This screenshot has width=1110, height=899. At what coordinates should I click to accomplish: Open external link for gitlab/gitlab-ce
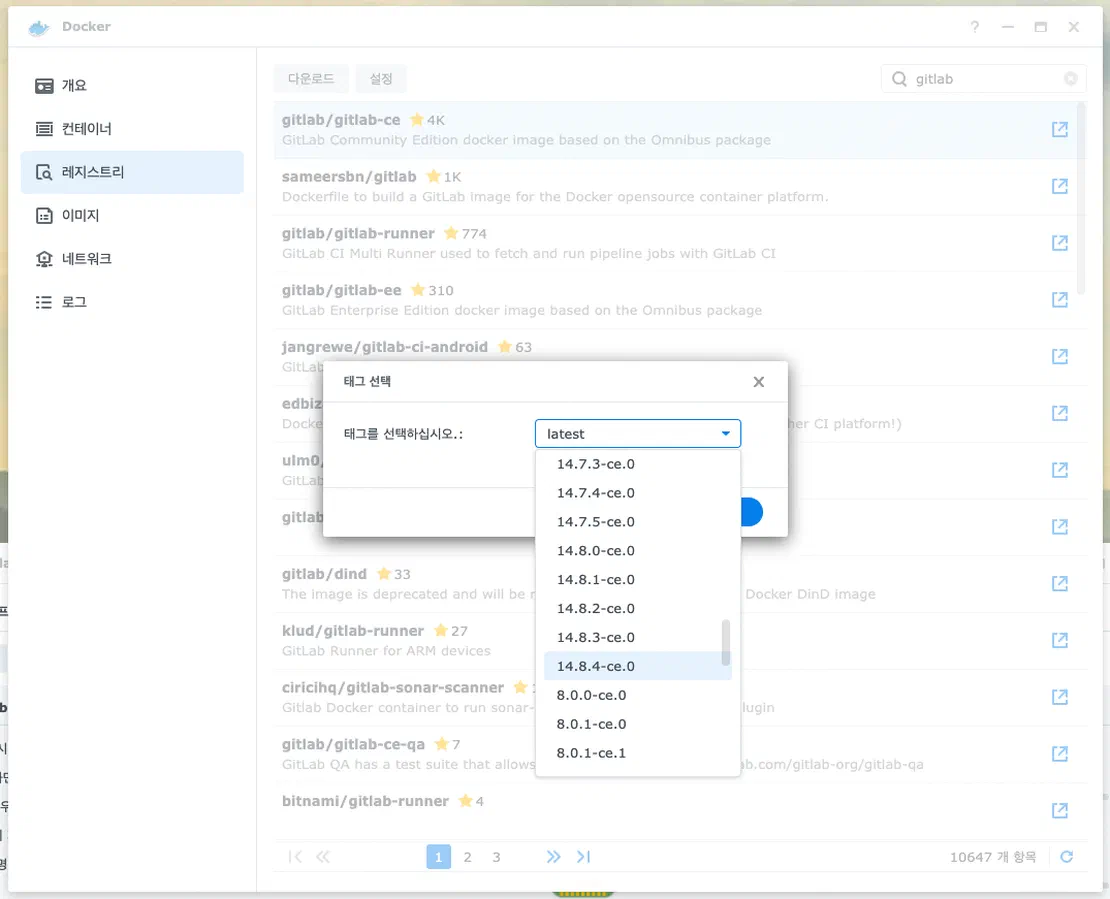[1059, 129]
